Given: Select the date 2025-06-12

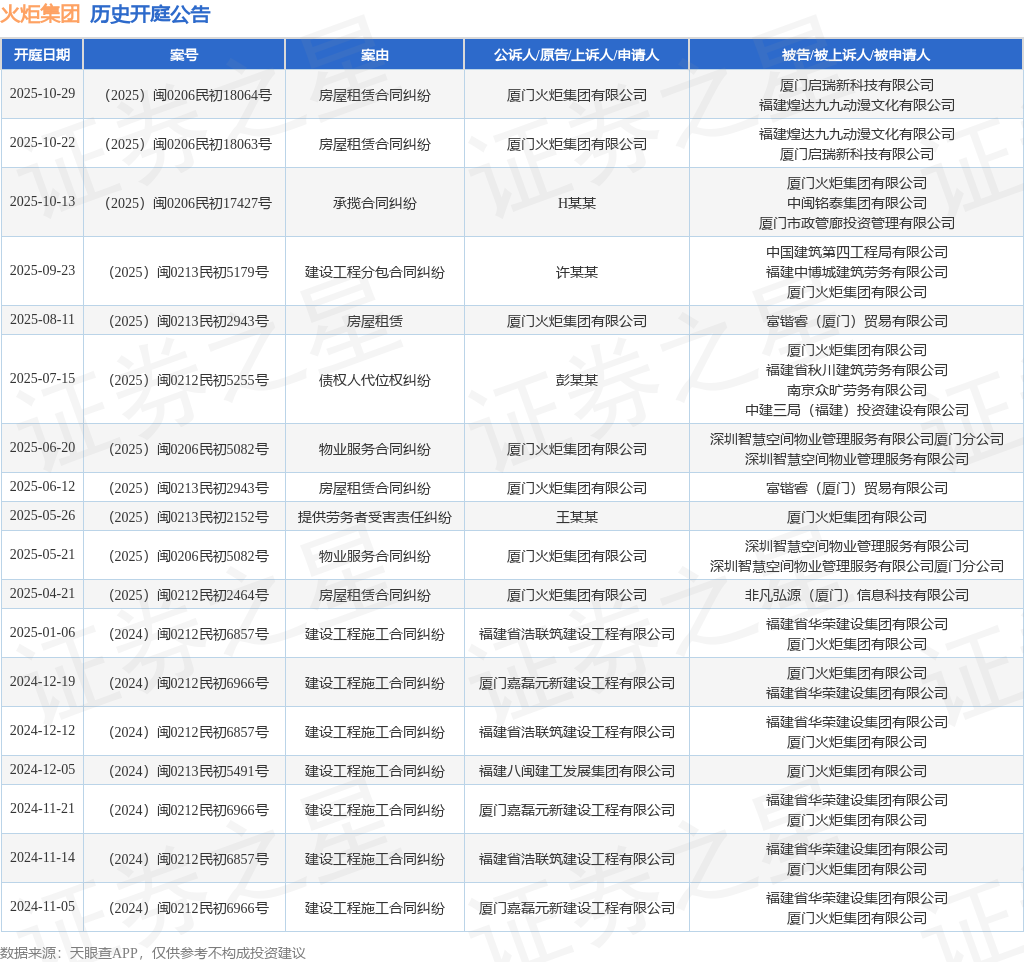Looking at the screenshot, I should click(42, 487).
